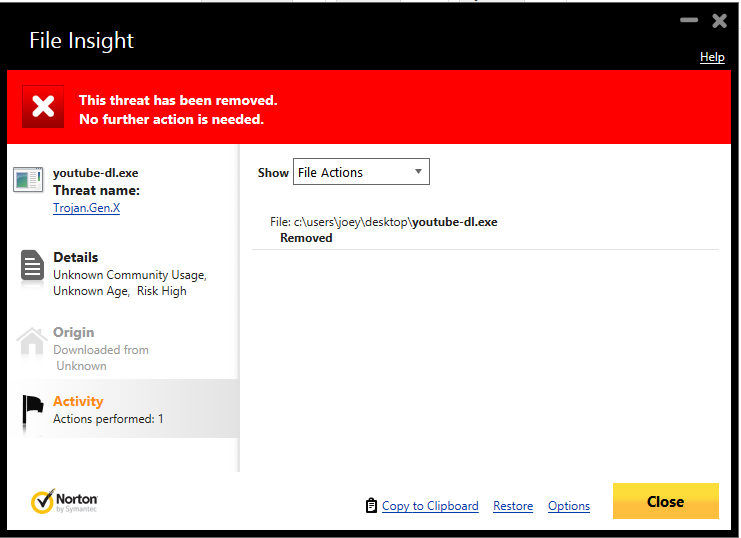Screen dimensions: 741x538
Task: Click Restore to restore the file
Action: (x=513, y=506)
